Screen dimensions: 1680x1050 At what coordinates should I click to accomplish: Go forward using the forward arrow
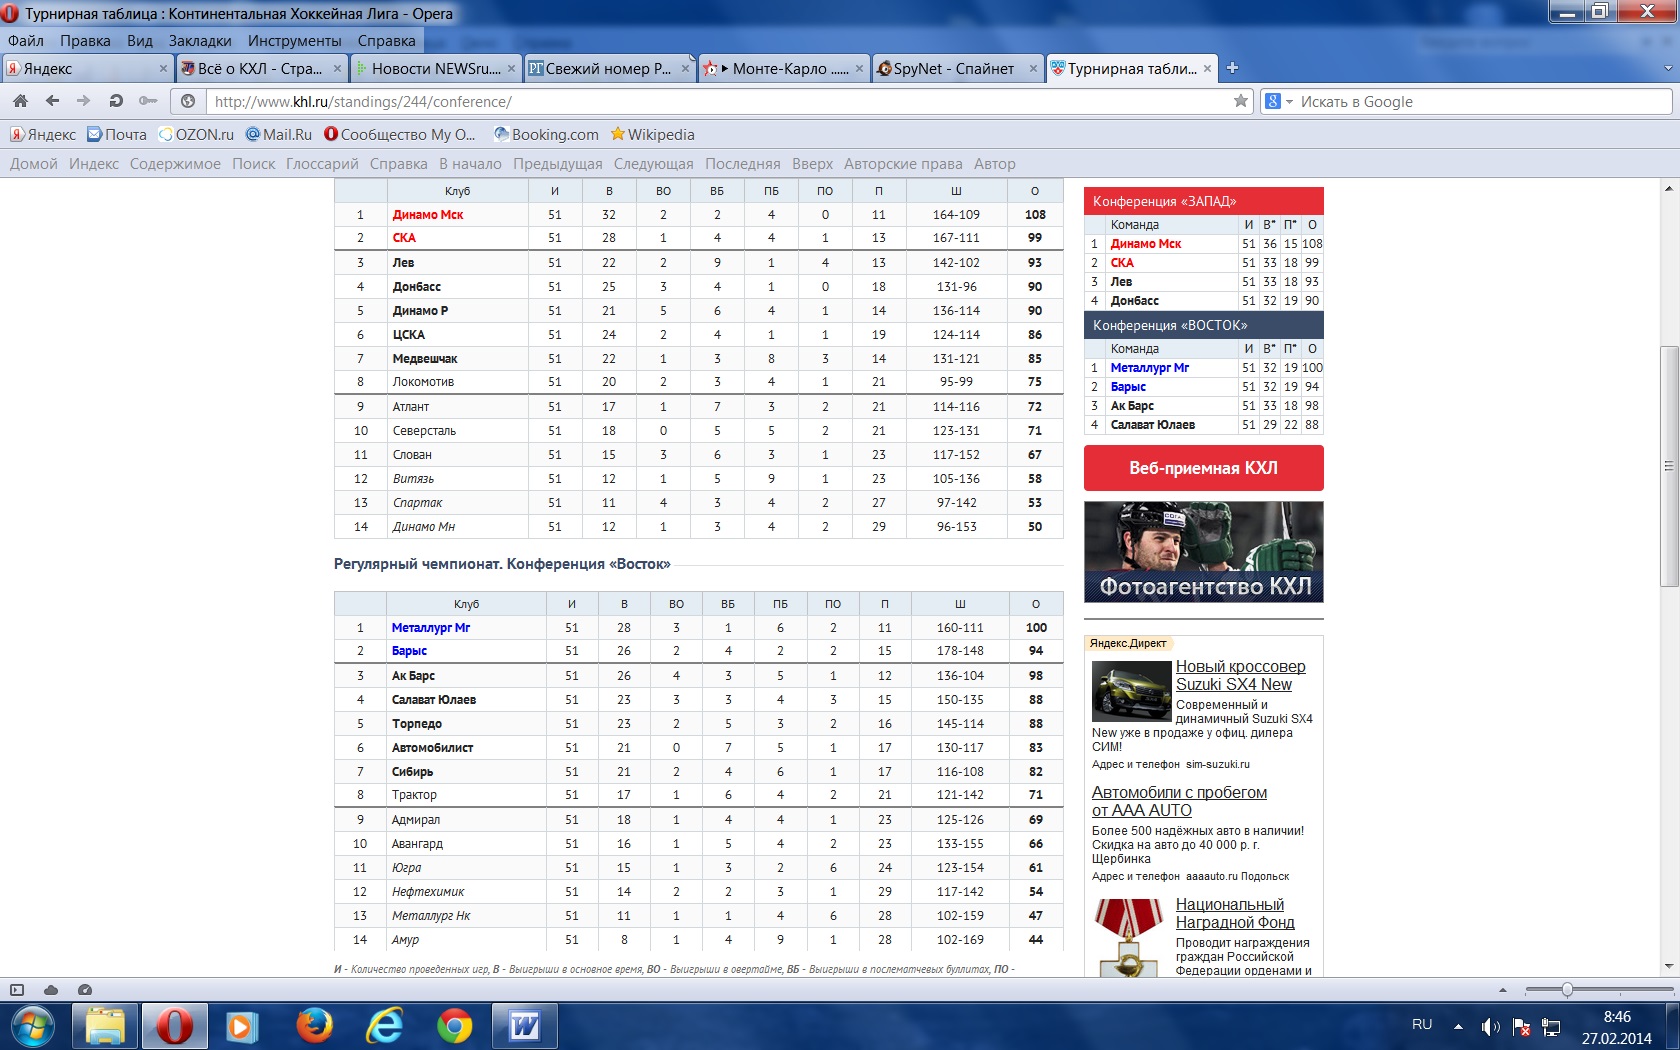(x=84, y=101)
